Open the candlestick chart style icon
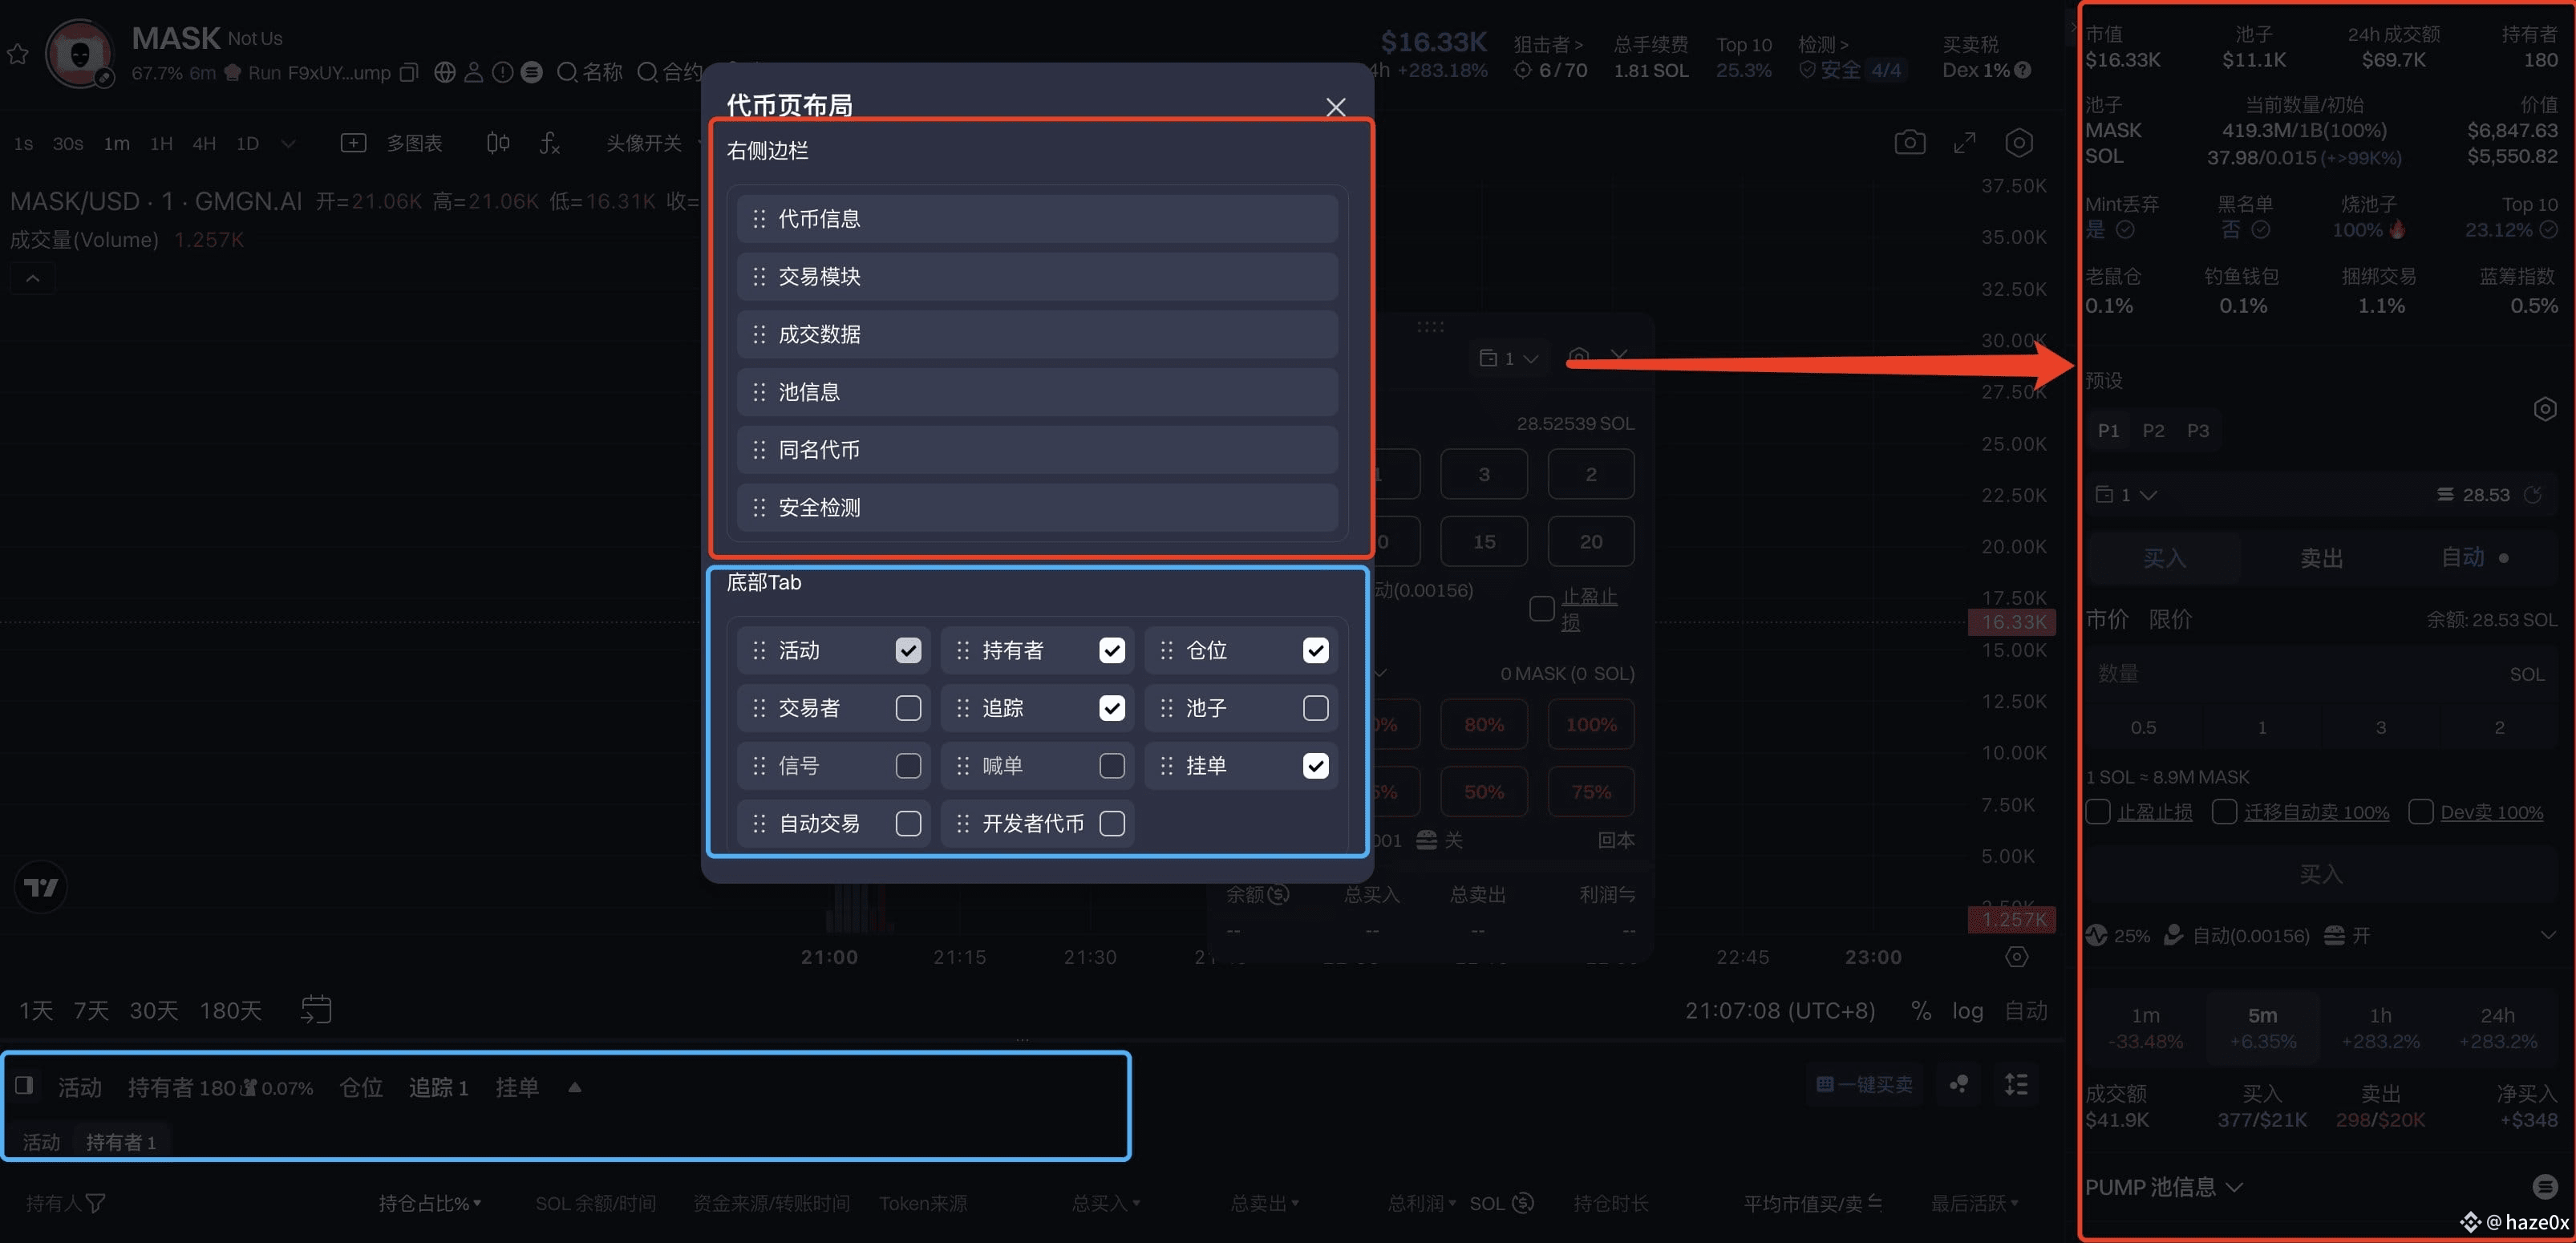The width and height of the screenshot is (2576, 1243). coord(497,143)
